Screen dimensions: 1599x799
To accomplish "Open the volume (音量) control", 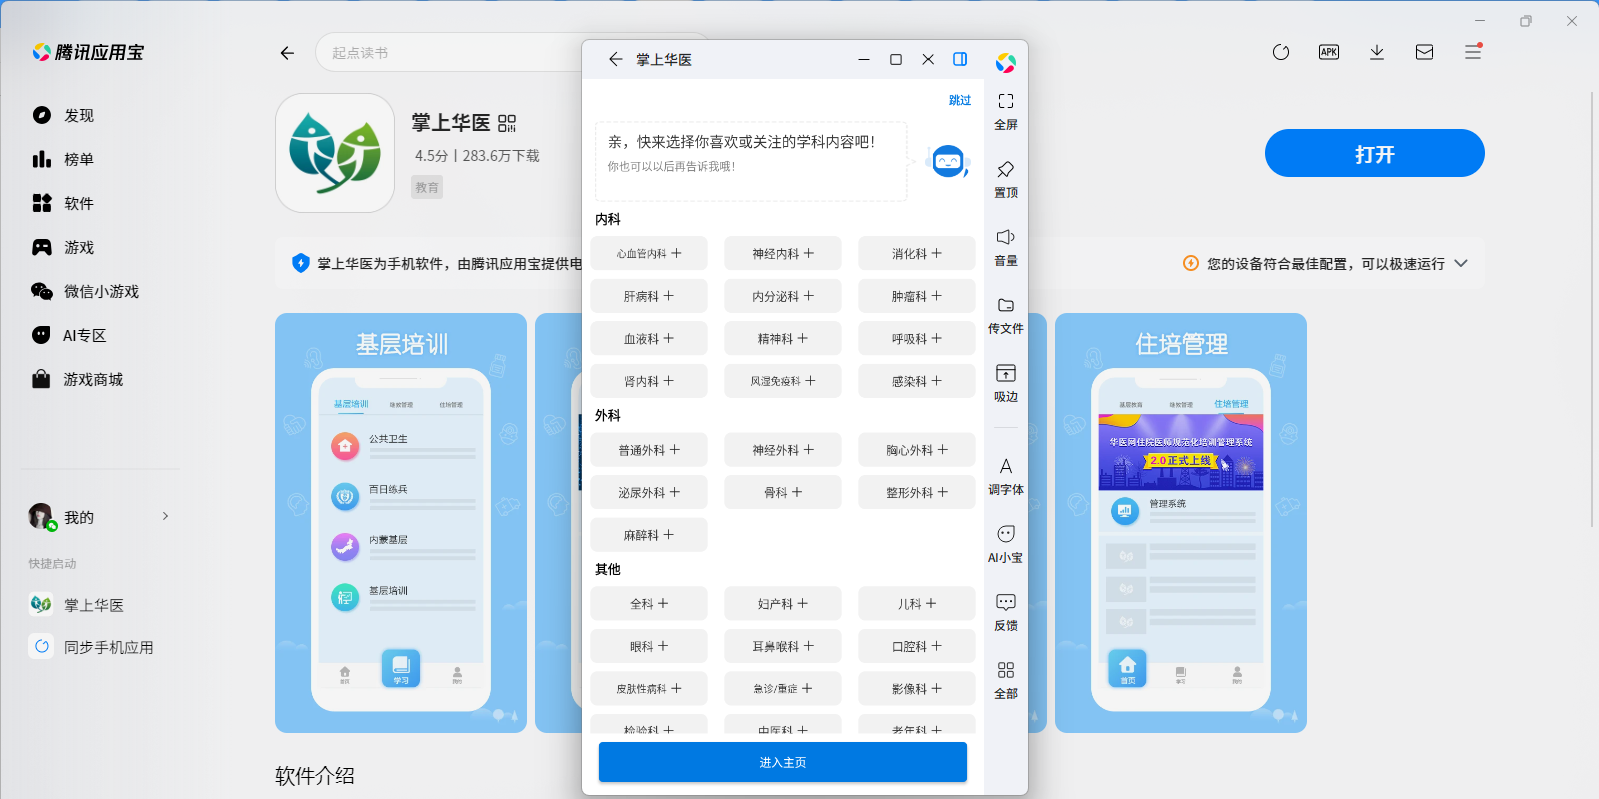I will (x=1005, y=238).
